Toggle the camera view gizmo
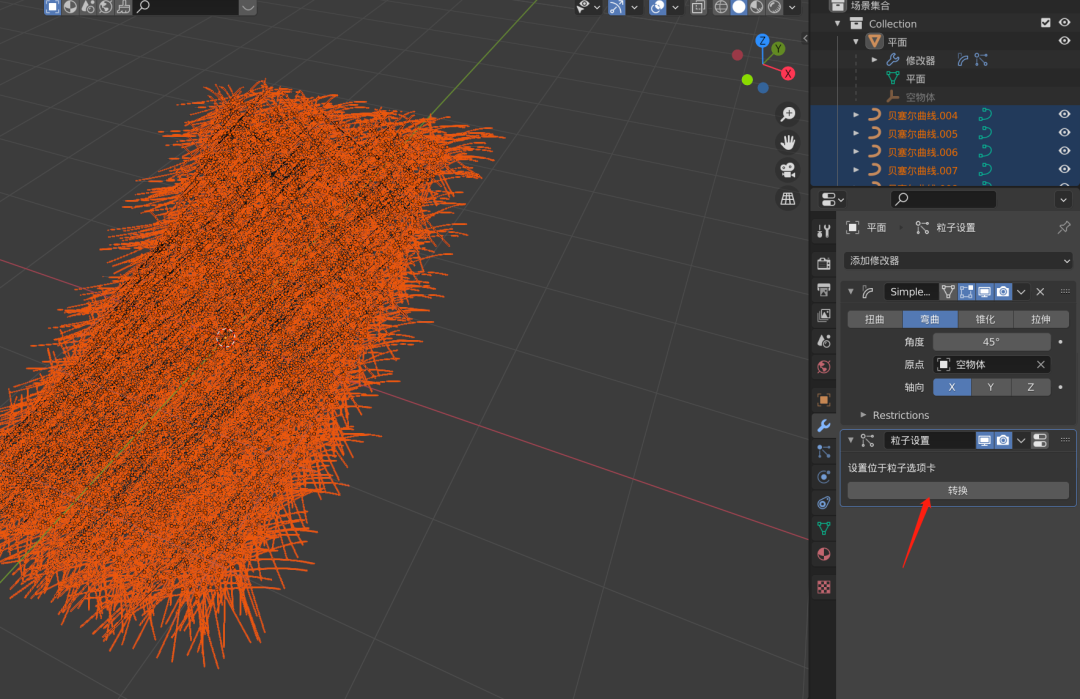This screenshot has width=1080, height=699. coord(787,170)
